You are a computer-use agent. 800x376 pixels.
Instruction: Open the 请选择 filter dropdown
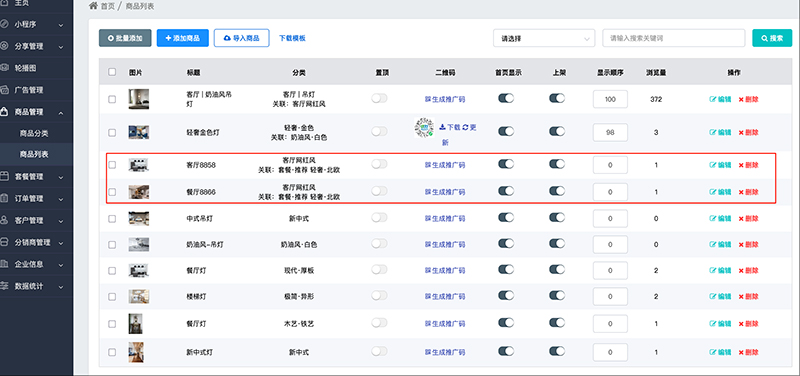pyautogui.click(x=544, y=38)
